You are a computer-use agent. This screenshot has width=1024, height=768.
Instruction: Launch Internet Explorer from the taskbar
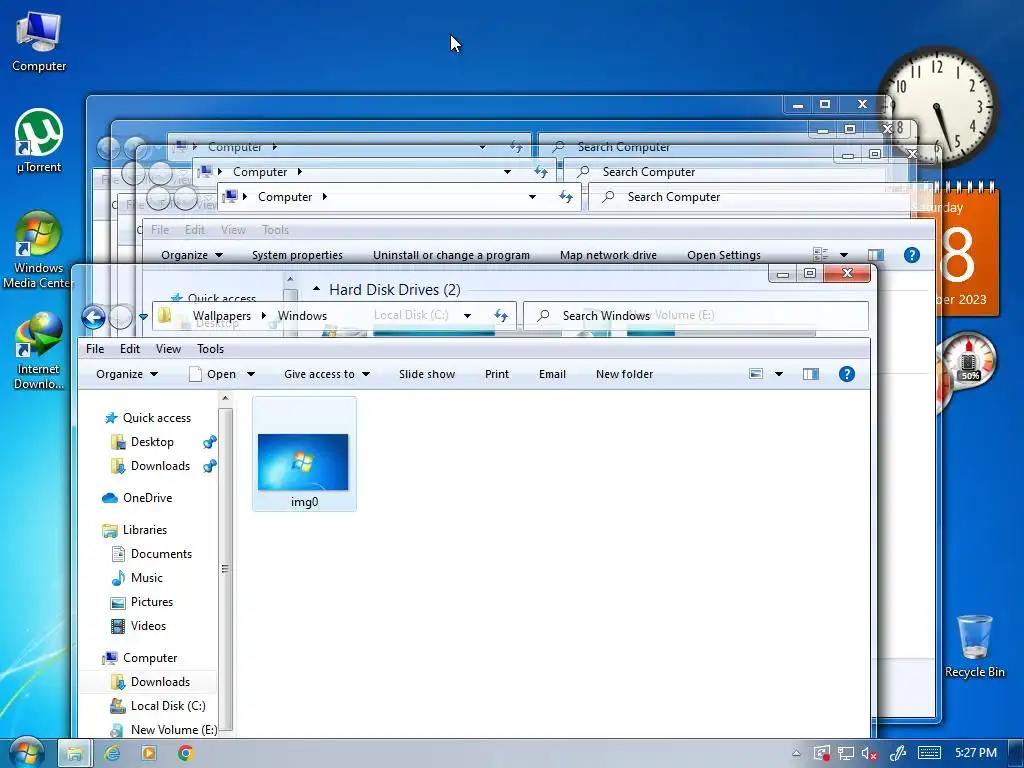[112, 754]
